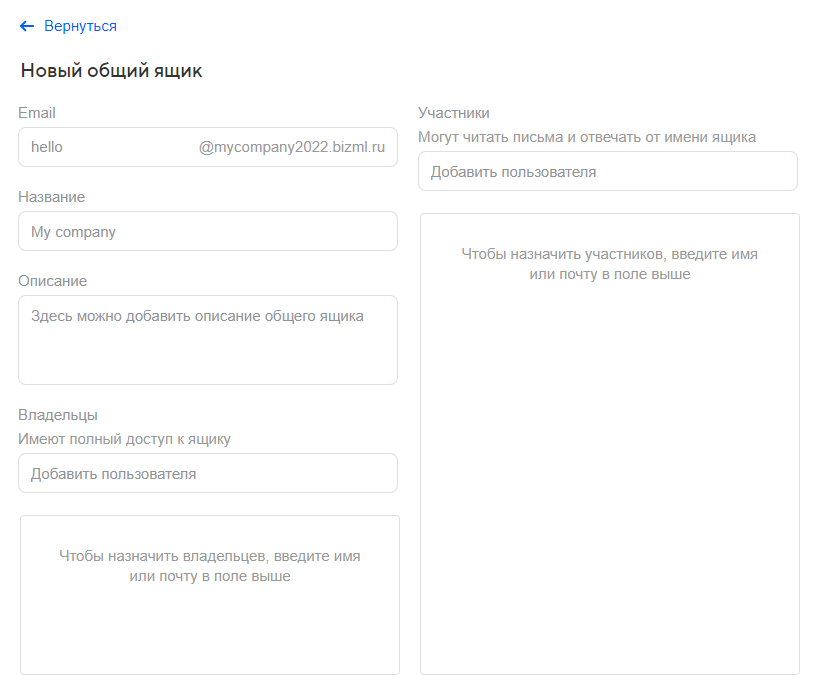Viewport: 824px width, 698px height.
Task: Click the Владельцы section label
Action: (x=58, y=415)
